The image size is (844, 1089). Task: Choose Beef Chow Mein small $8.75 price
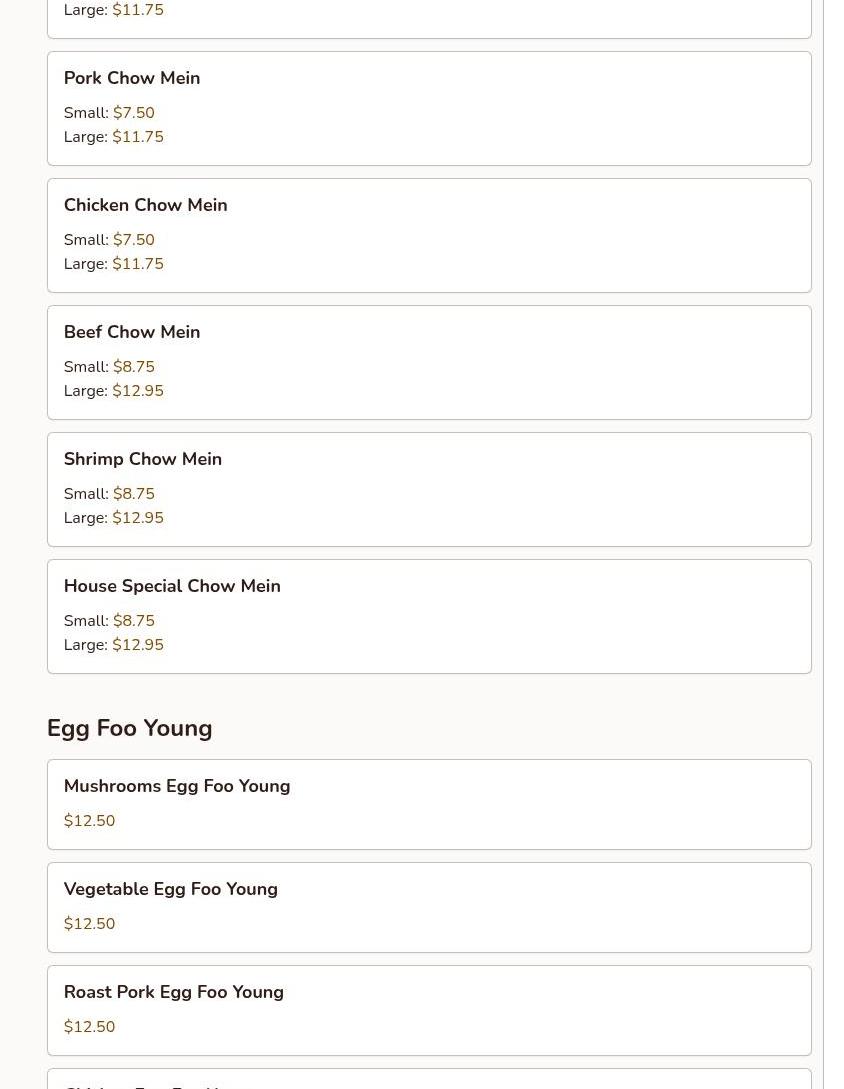133,367
